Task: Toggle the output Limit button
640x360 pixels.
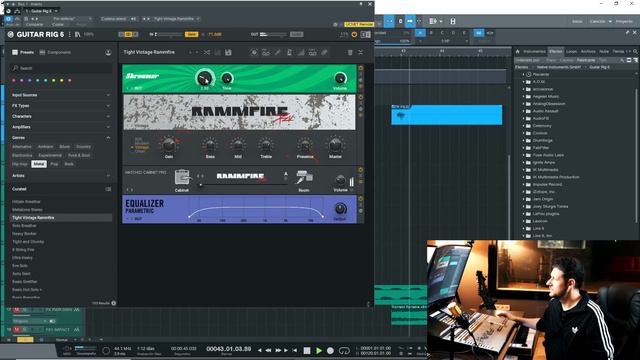Action: 297,34
